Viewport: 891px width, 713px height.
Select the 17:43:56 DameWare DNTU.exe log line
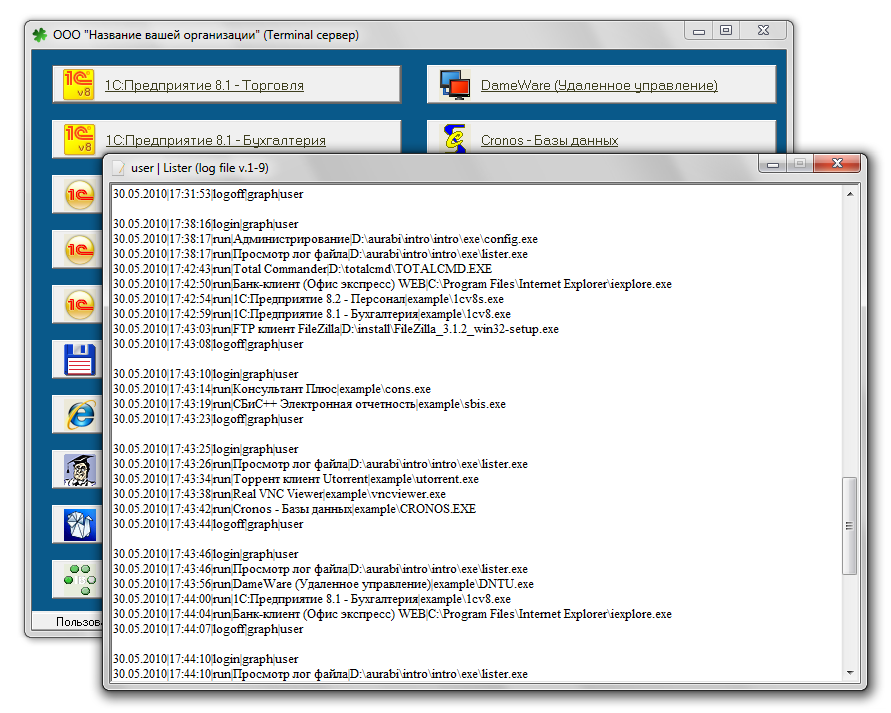[x=323, y=584]
